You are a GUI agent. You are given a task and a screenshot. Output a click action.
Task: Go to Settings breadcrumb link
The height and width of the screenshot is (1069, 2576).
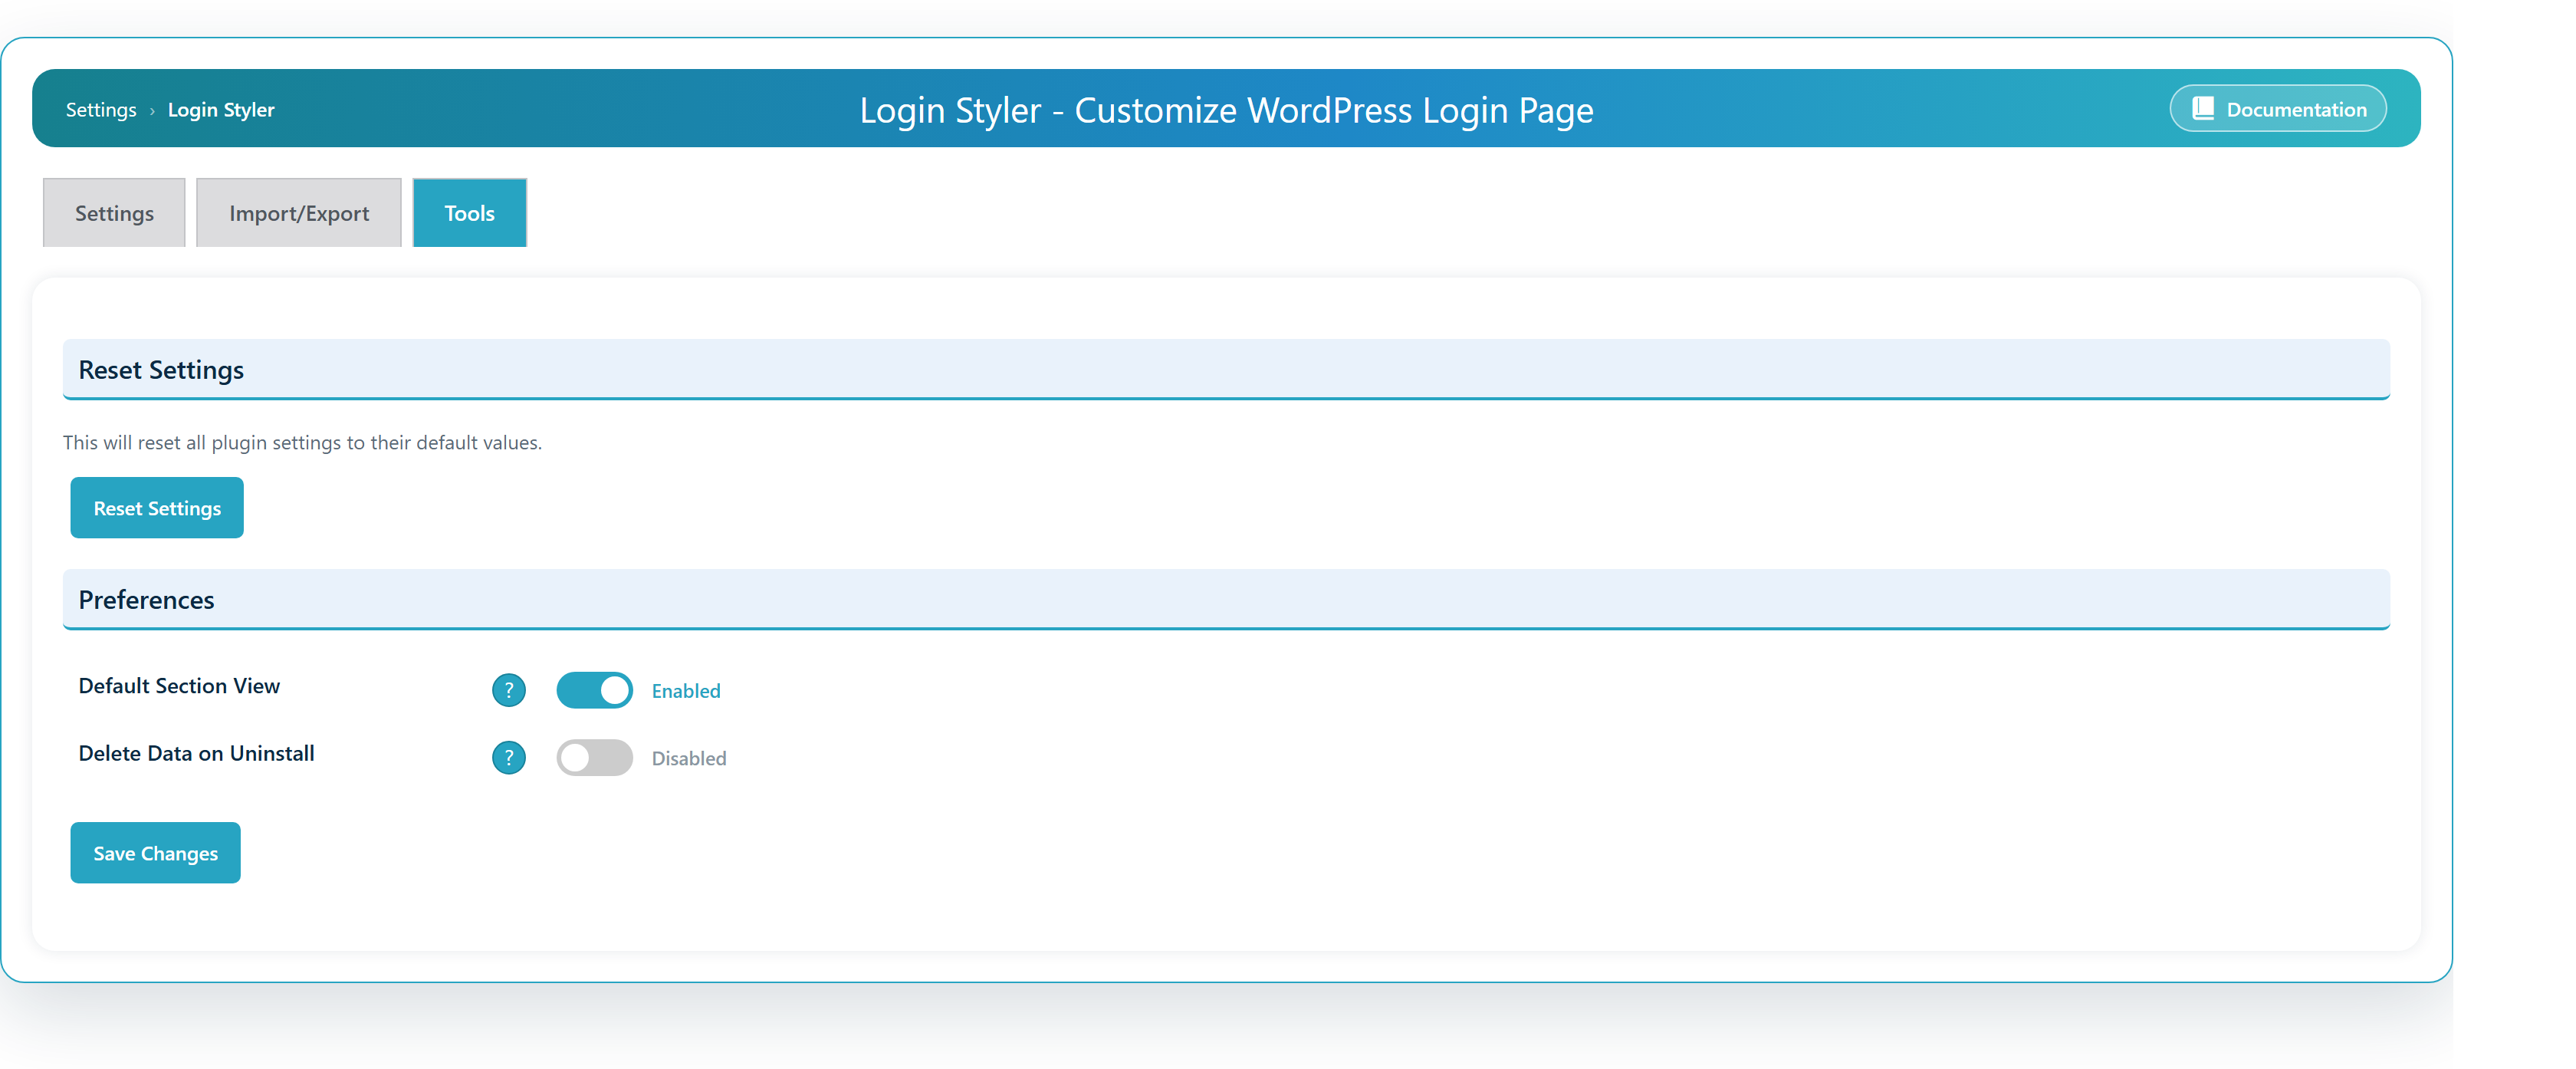coord(101,110)
